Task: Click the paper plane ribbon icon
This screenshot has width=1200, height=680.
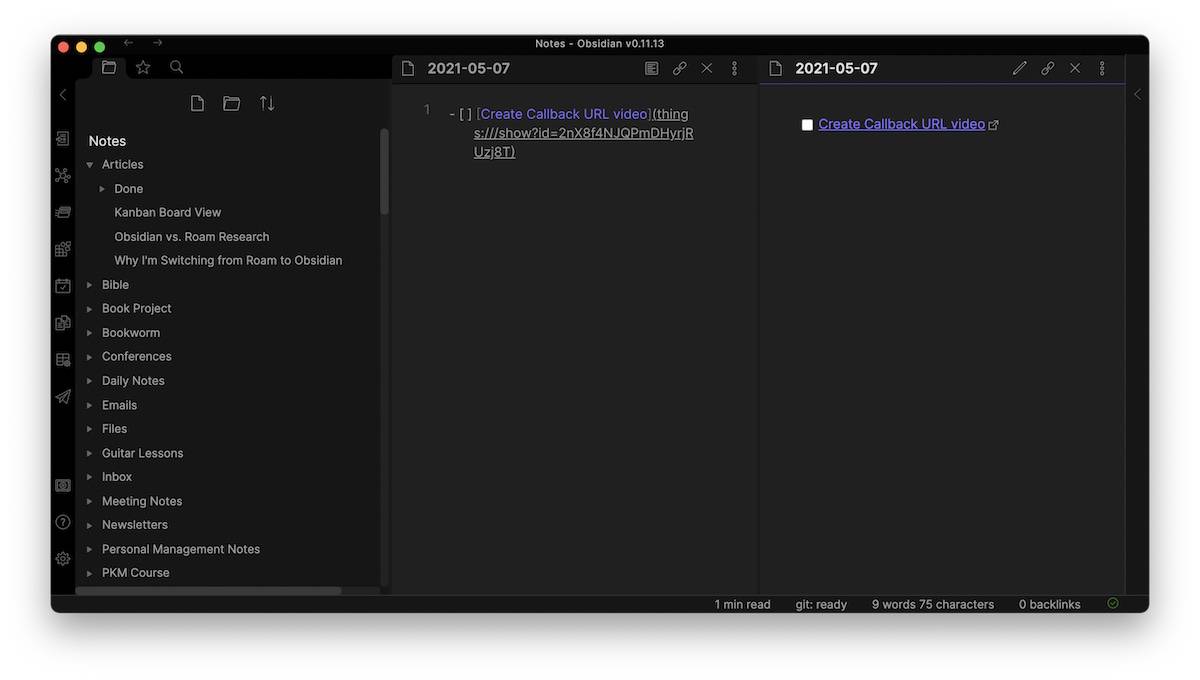Action: pos(63,397)
